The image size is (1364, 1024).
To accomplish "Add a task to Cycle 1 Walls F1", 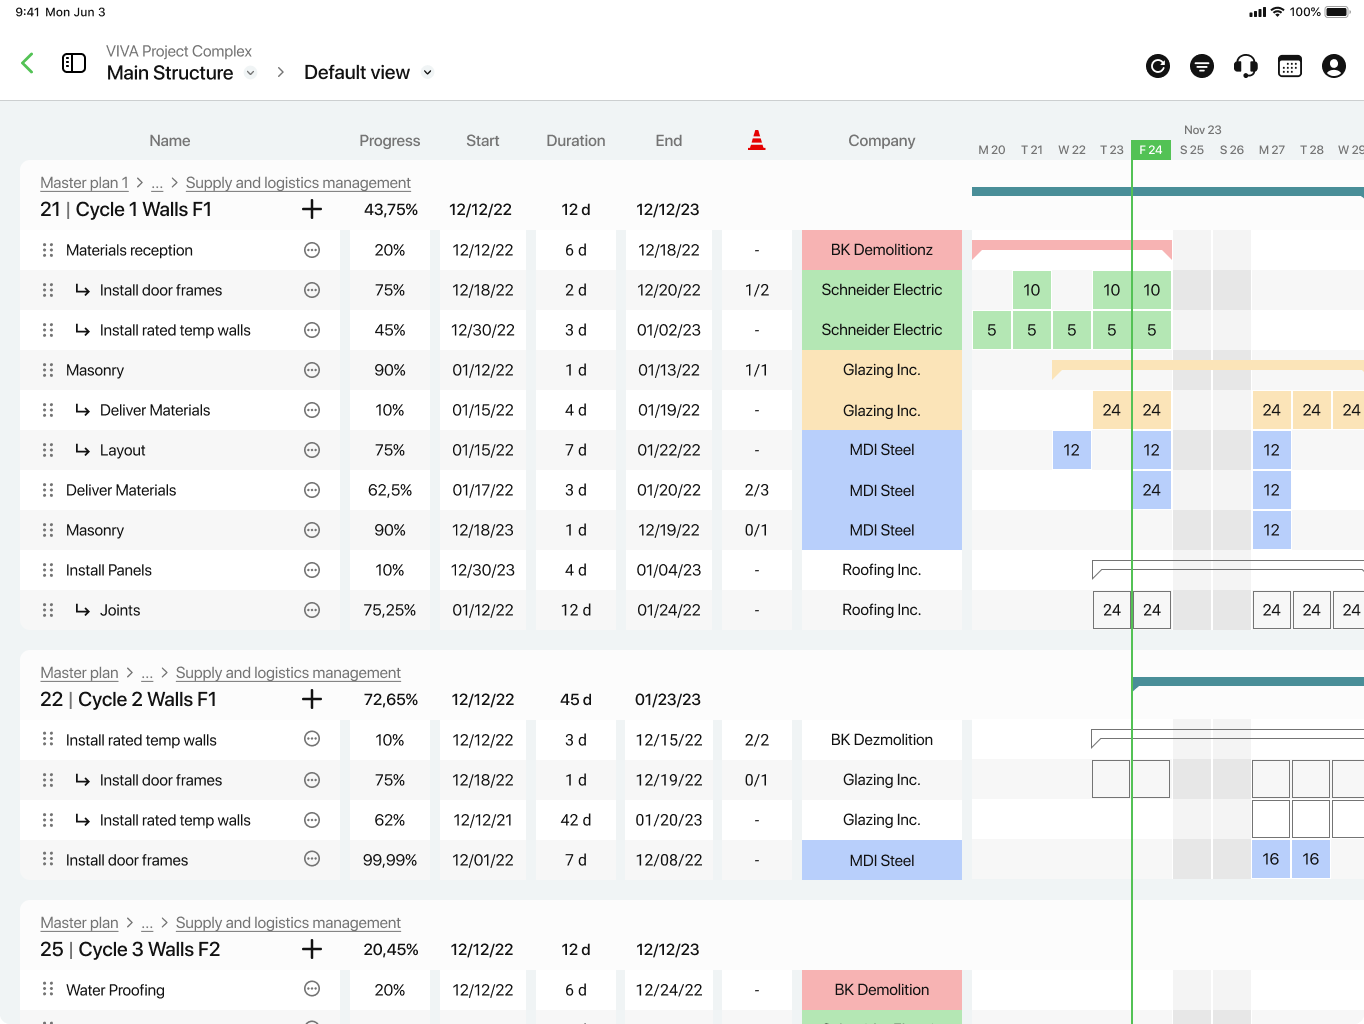I will click(312, 209).
